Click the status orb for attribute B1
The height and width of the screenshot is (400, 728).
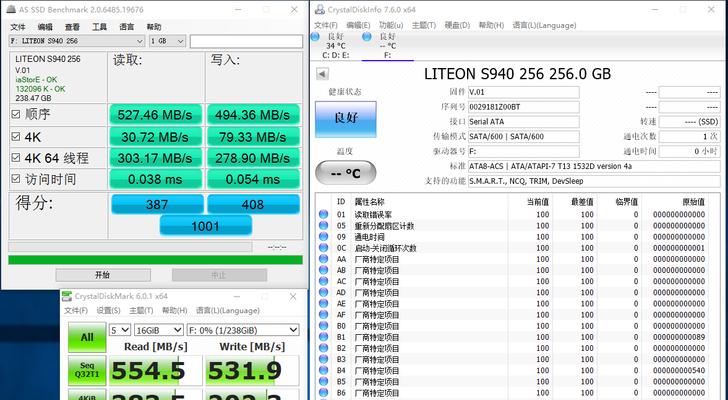click(x=324, y=337)
